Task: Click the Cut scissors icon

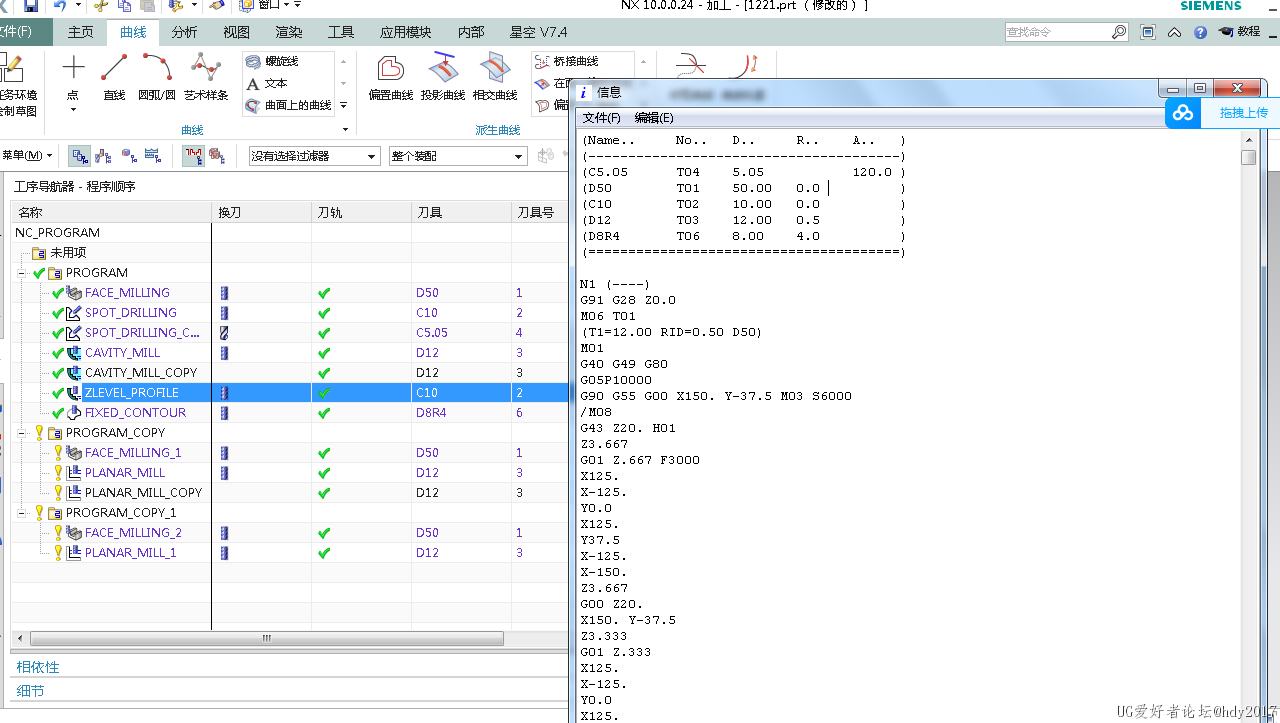Action: pyautogui.click(x=100, y=6)
